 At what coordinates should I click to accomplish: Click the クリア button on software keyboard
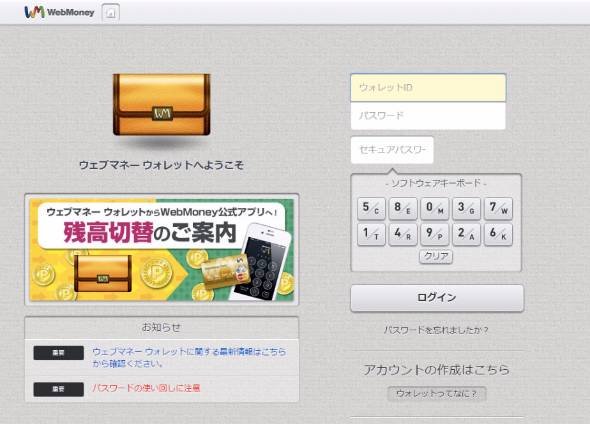[x=436, y=256]
